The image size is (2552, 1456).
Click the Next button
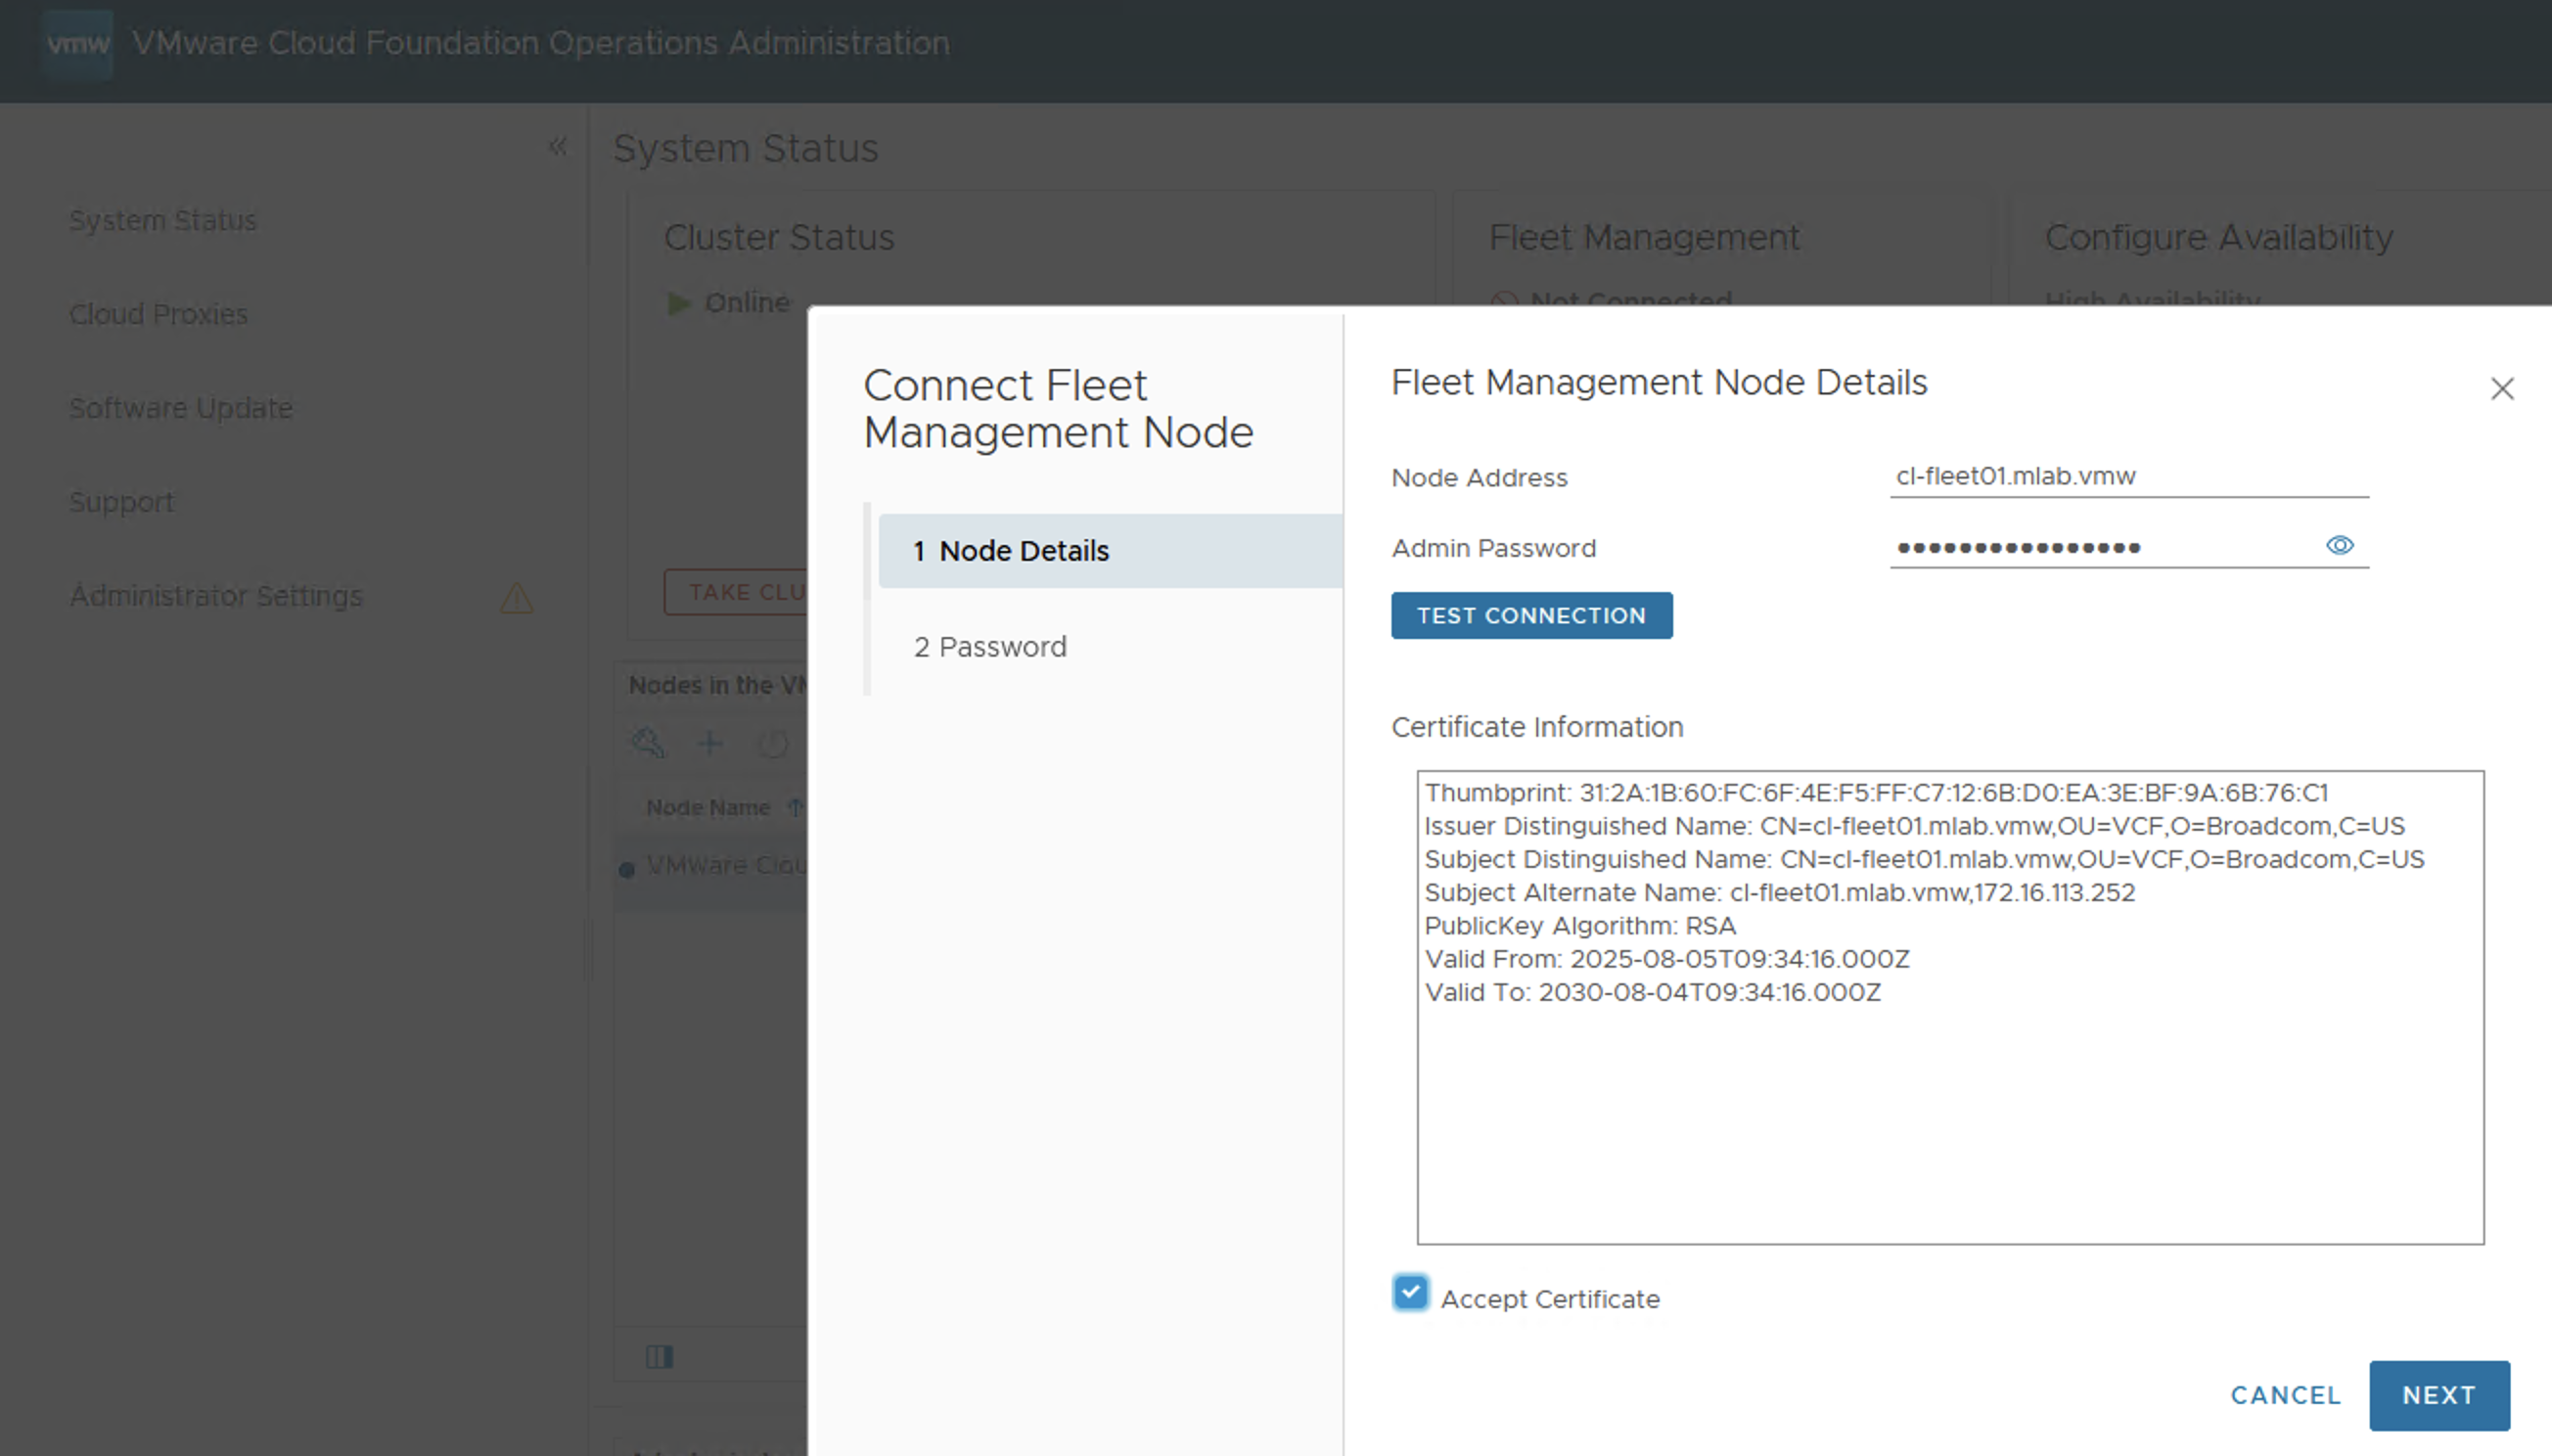click(2438, 1395)
